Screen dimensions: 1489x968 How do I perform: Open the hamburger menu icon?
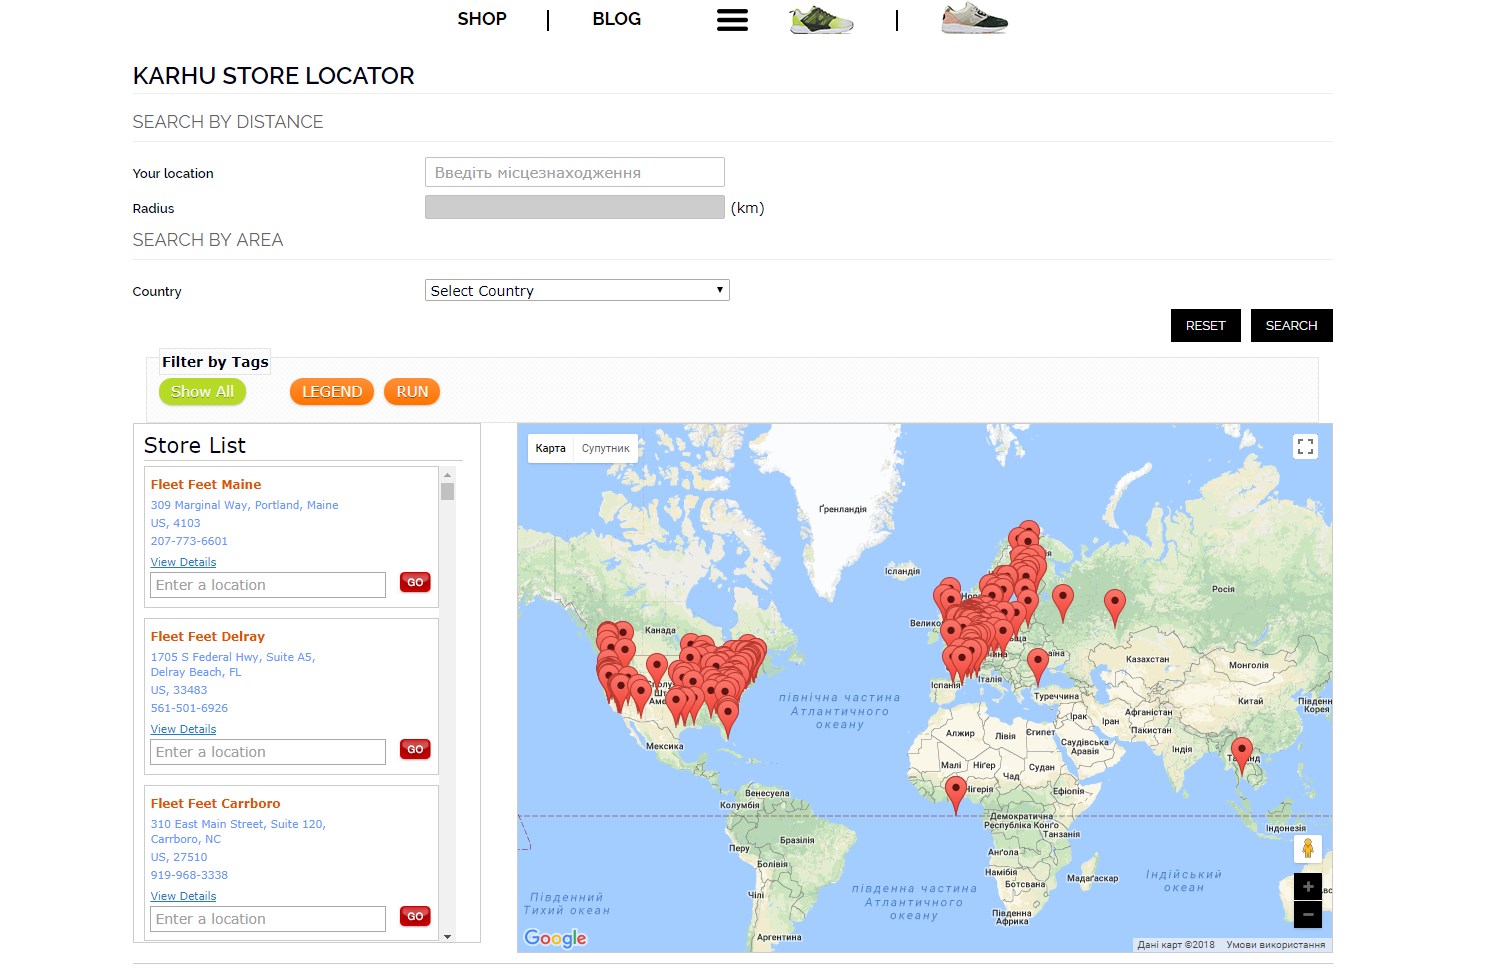click(x=732, y=20)
